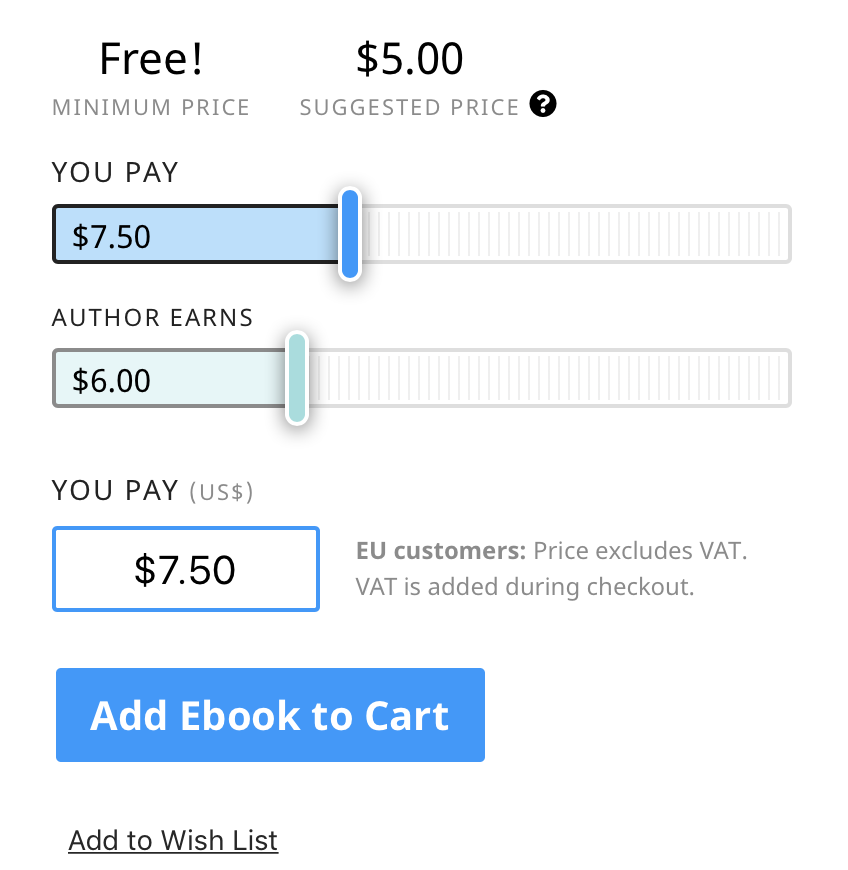Click the empty You Pay slider track
This screenshot has height=870, width=848.
pos(575,234)
